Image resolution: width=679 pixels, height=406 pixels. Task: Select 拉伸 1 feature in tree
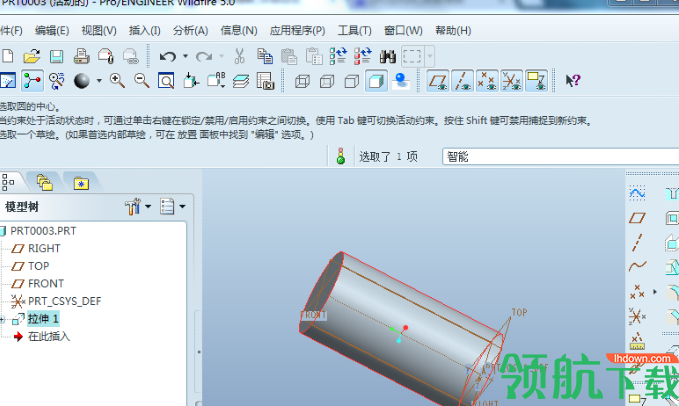point(43,319)
